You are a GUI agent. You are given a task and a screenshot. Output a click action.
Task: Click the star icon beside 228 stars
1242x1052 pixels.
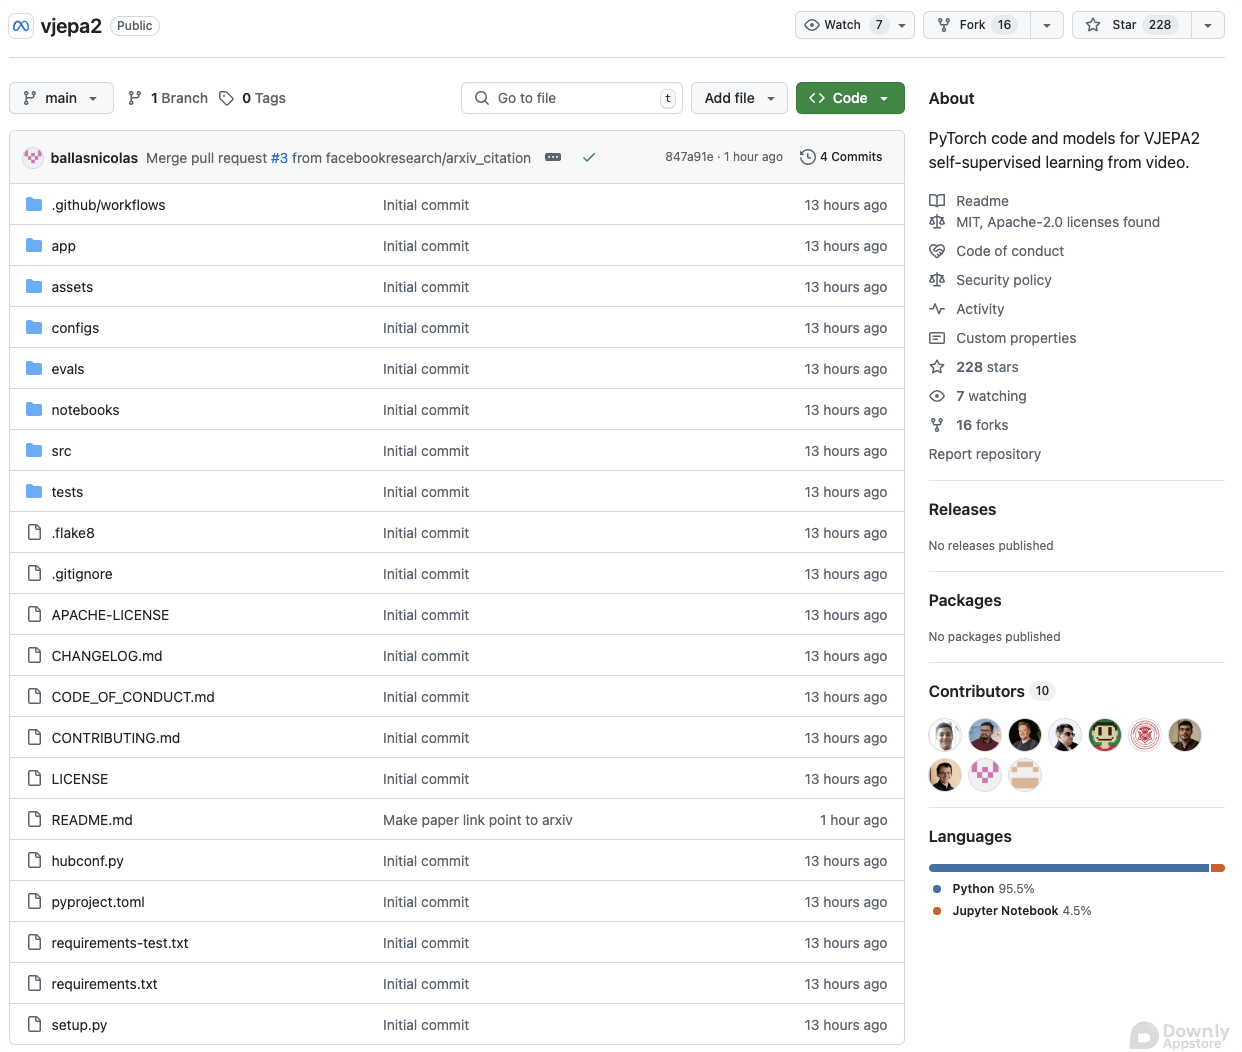(937, 367)
